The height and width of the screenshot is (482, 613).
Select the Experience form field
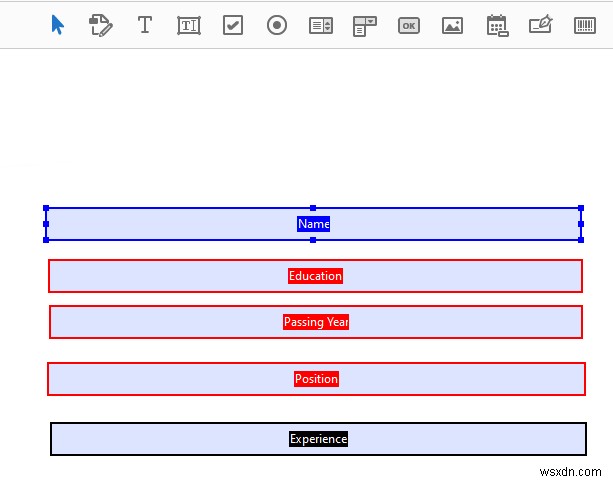click(318, 439)
